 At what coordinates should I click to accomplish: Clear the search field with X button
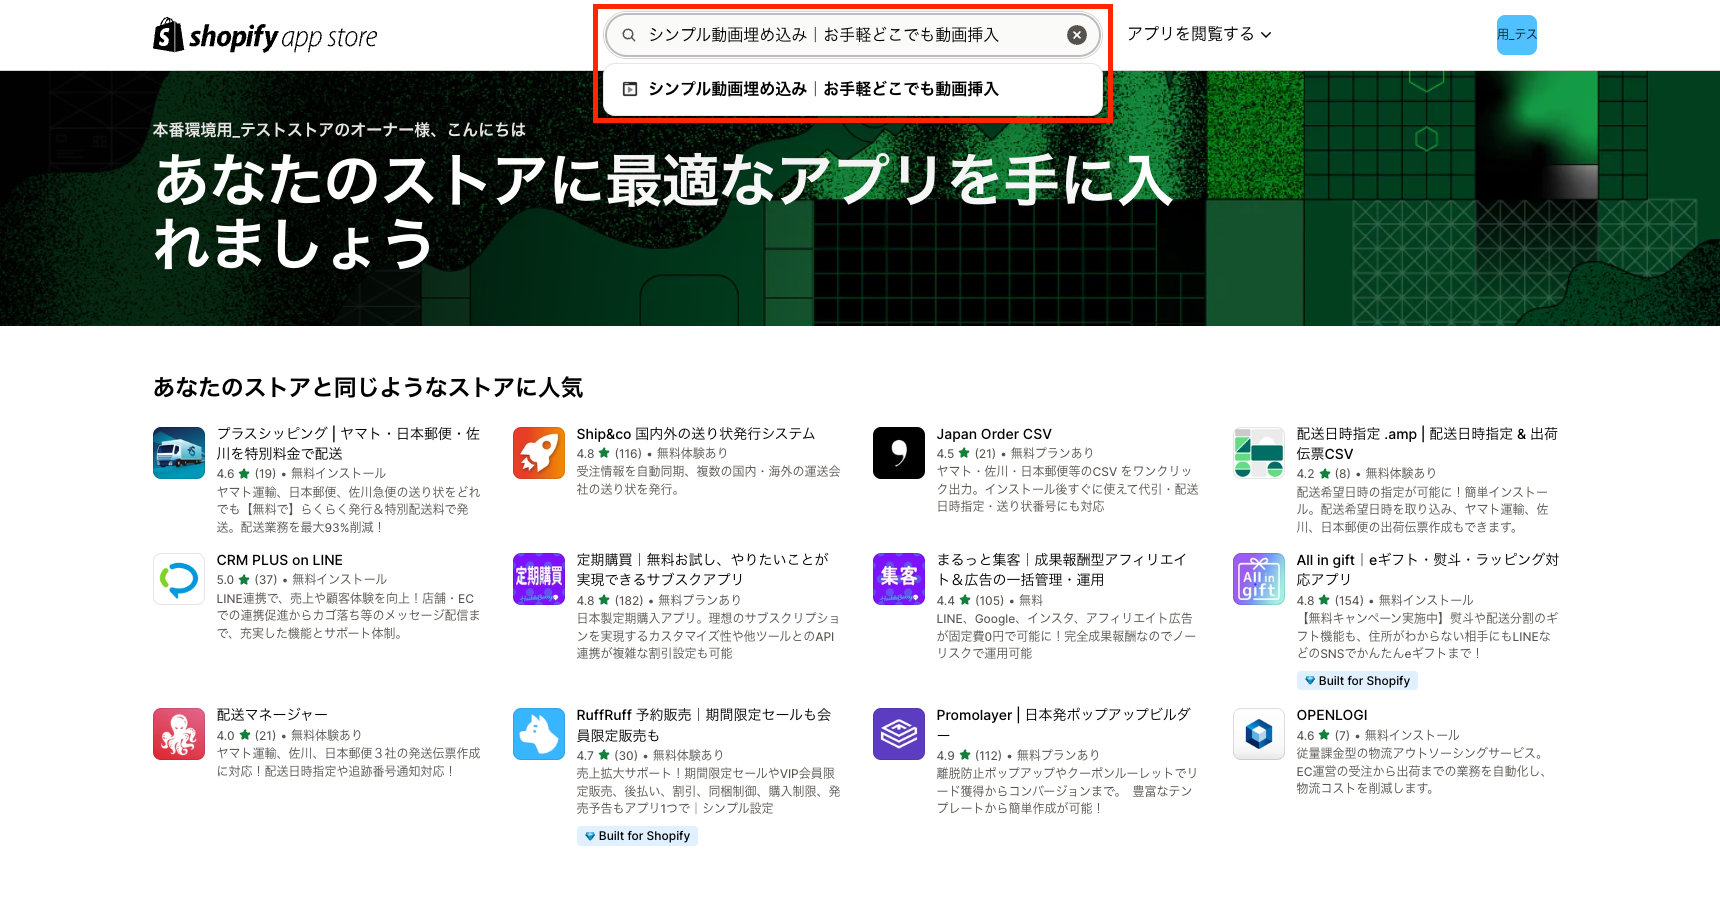point(1077,35)
